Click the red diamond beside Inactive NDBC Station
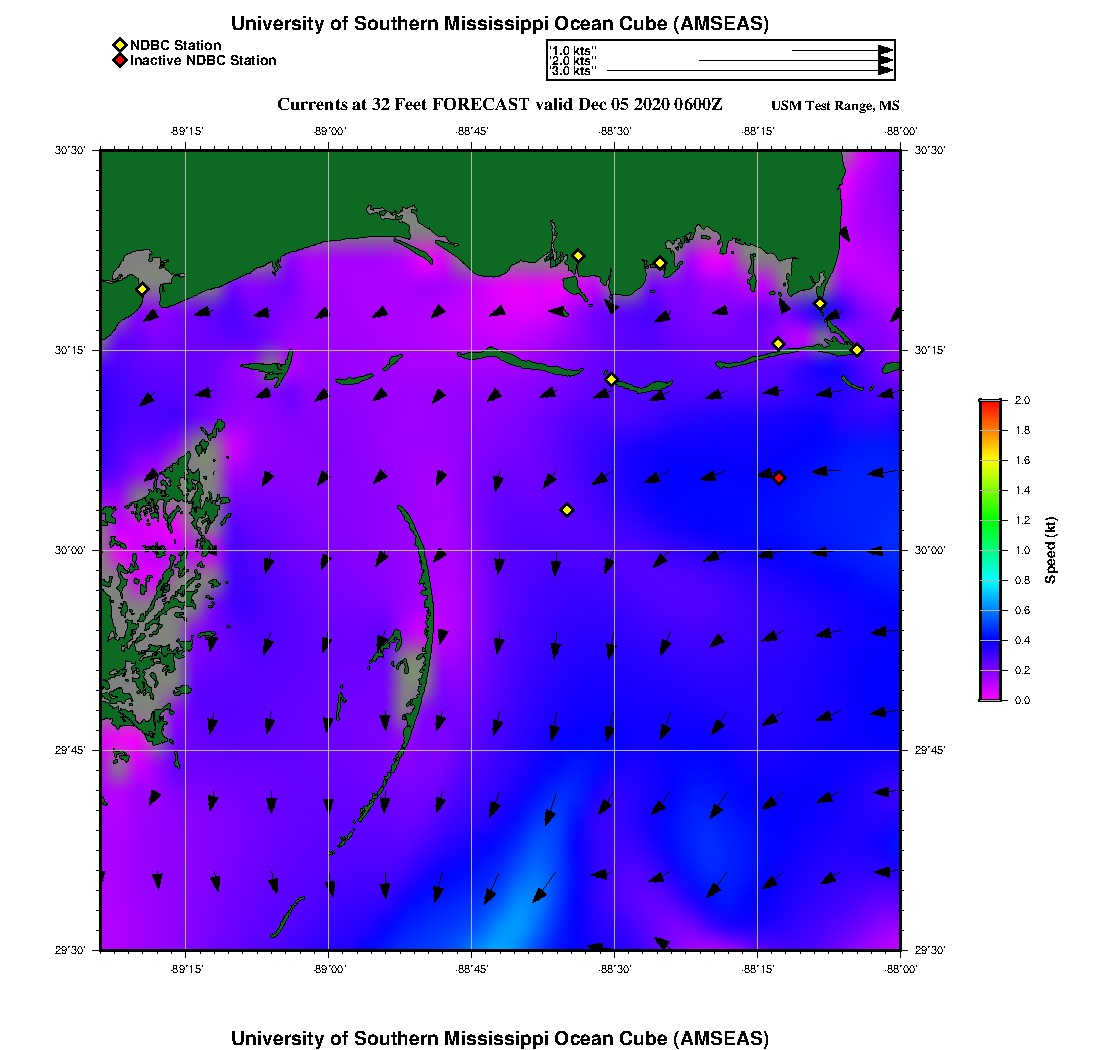This screenshot has width=1100, height=1050. (x=119, y=60)
